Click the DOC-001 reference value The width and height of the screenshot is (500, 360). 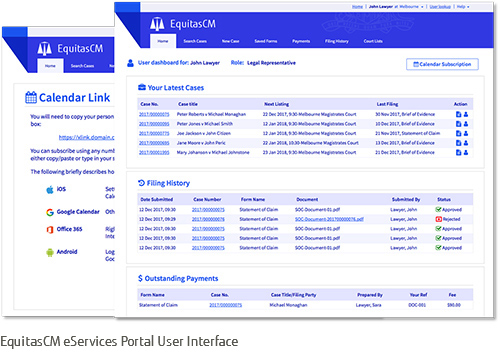[417, 305]
